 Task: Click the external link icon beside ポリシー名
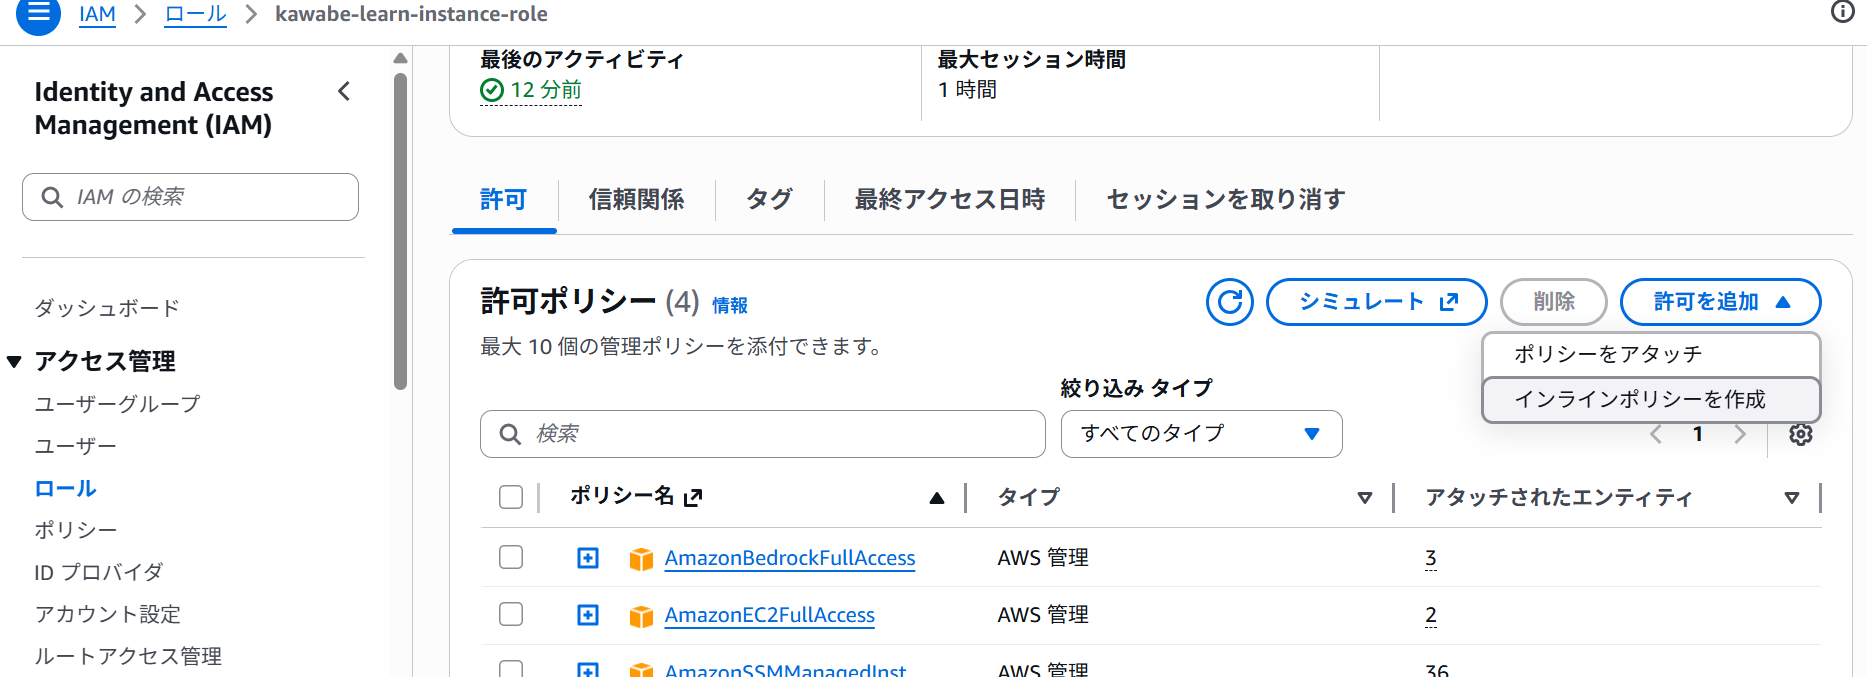point(693,497)
